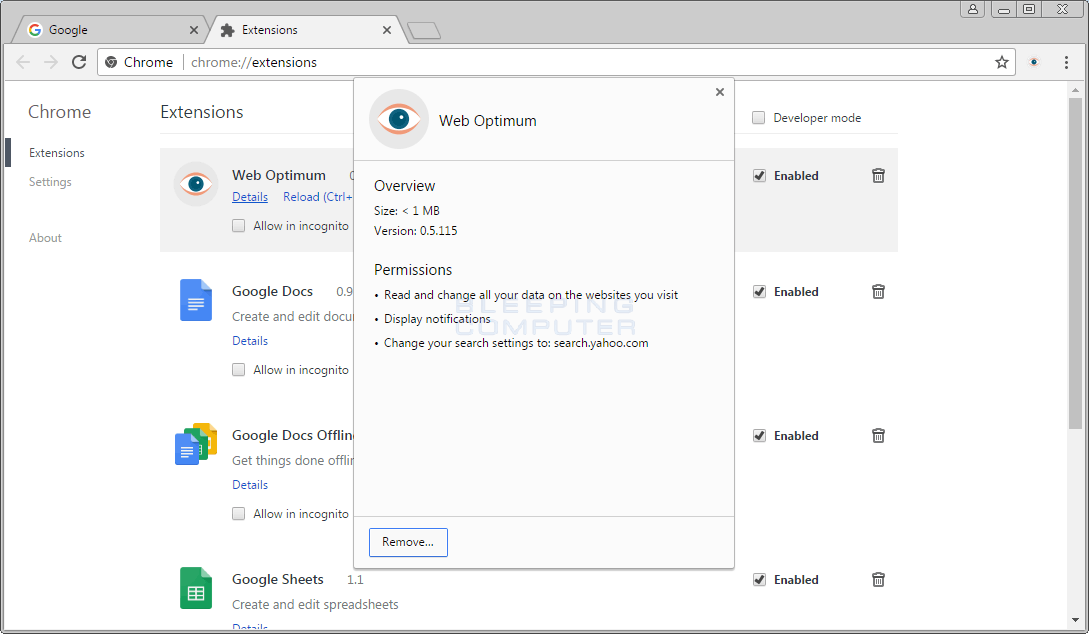
Task: Click the Google Docs blue document icon
Action: [x=196, y=300]
